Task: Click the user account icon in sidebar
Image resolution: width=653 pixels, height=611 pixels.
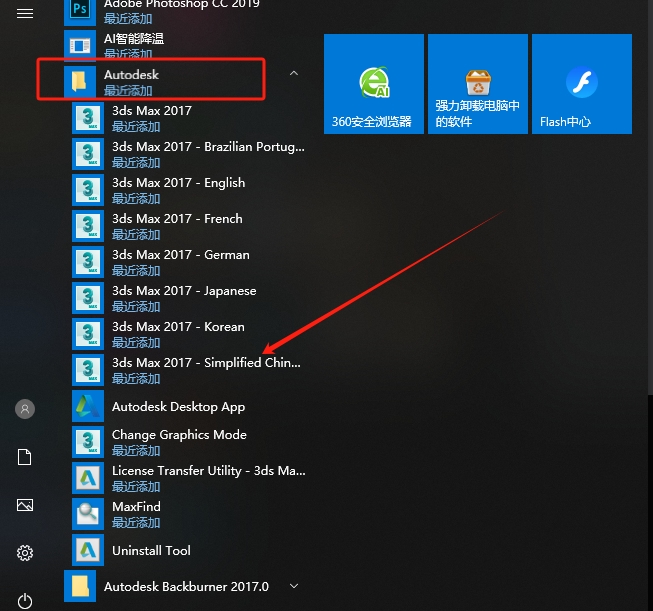Action: pos(25,409)
